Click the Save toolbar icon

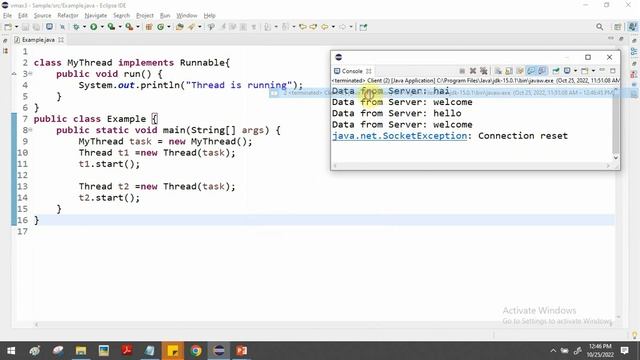[x=25, y=27]
